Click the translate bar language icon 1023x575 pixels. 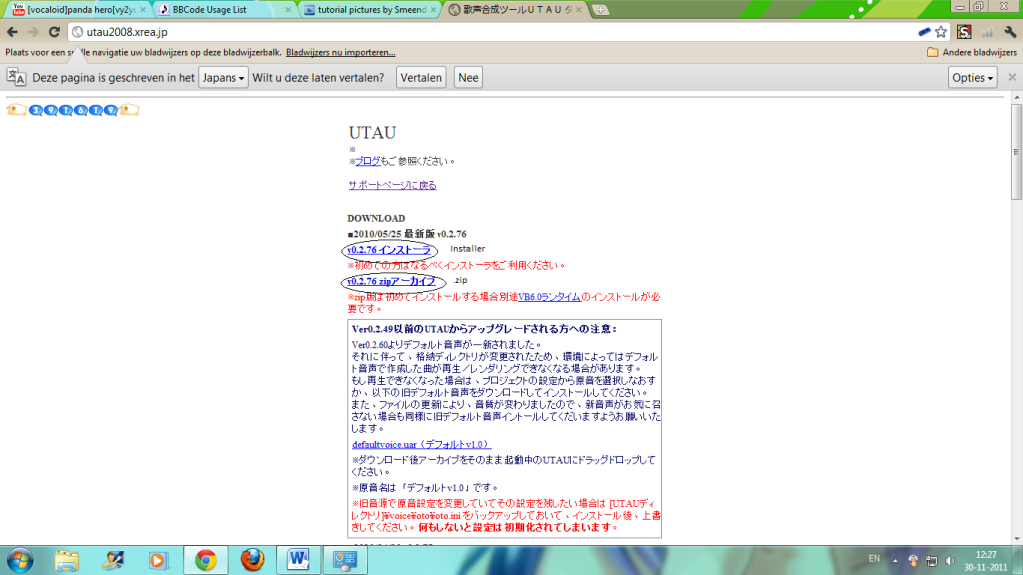(x=16, y=77)
